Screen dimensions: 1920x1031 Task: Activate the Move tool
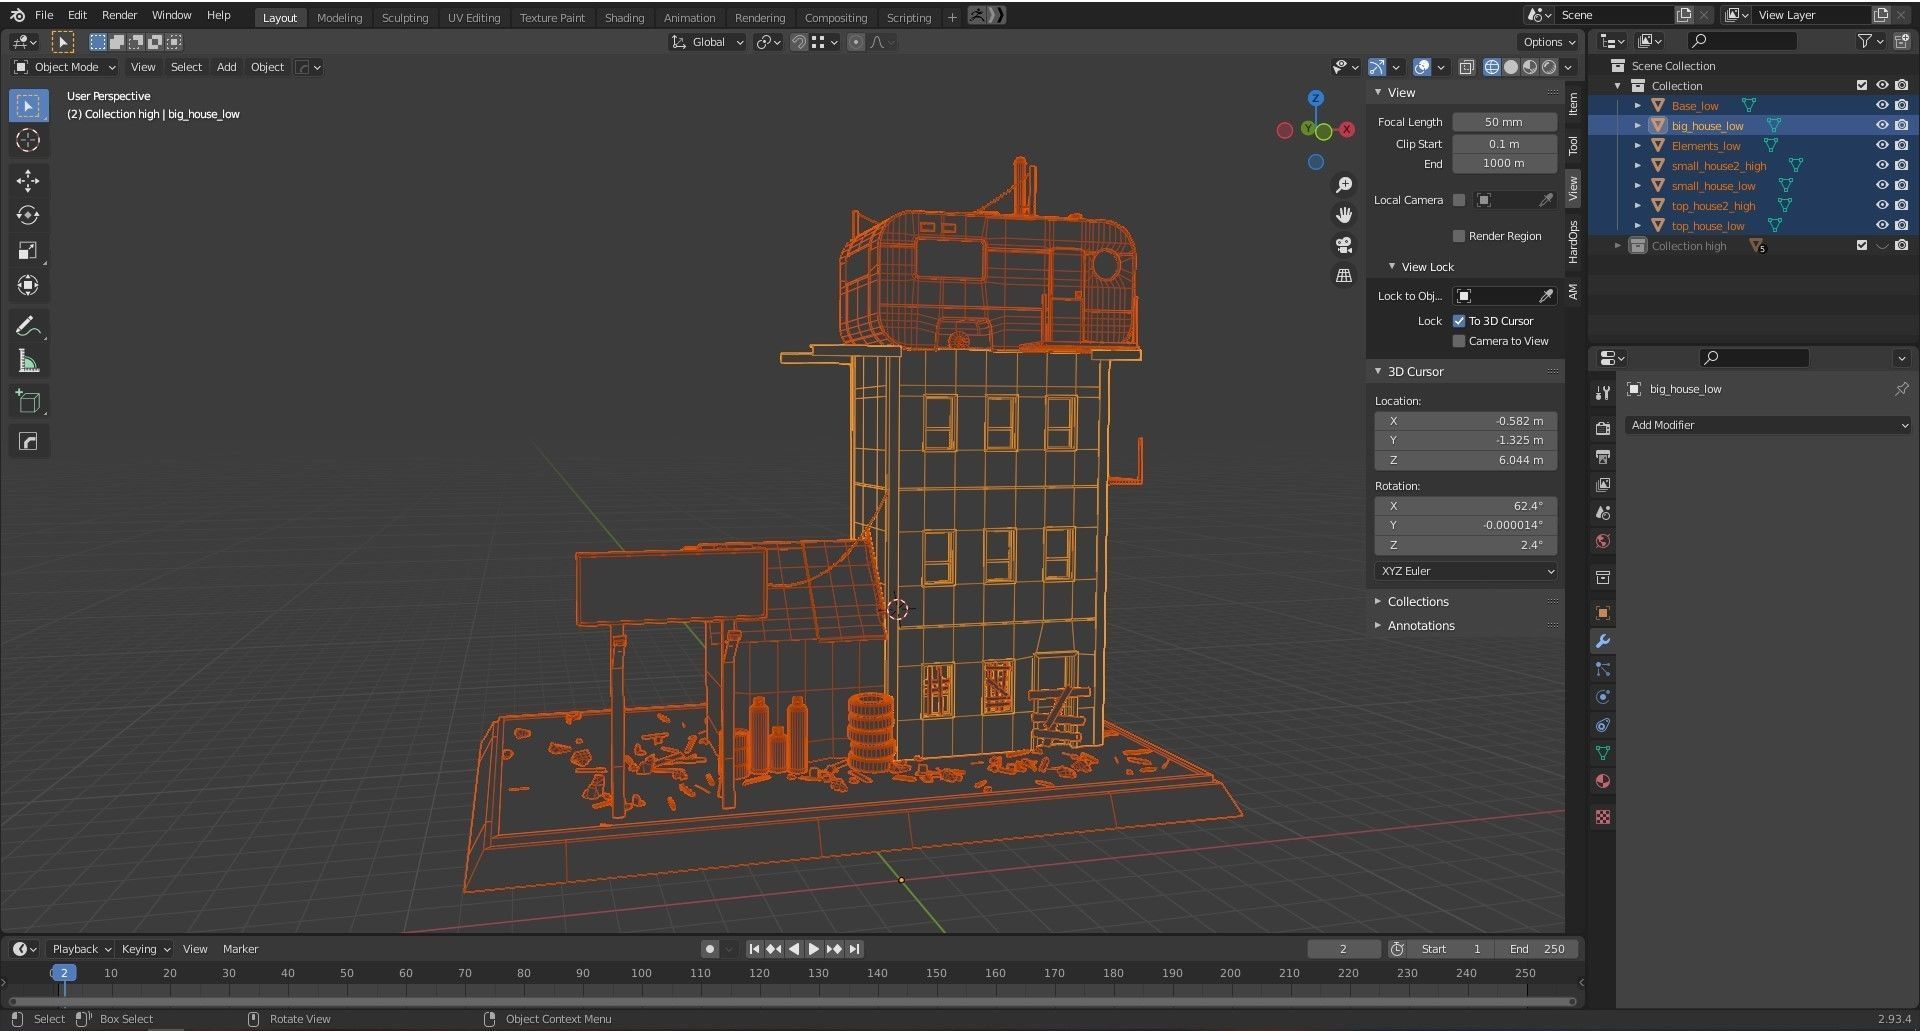(28, 181)
